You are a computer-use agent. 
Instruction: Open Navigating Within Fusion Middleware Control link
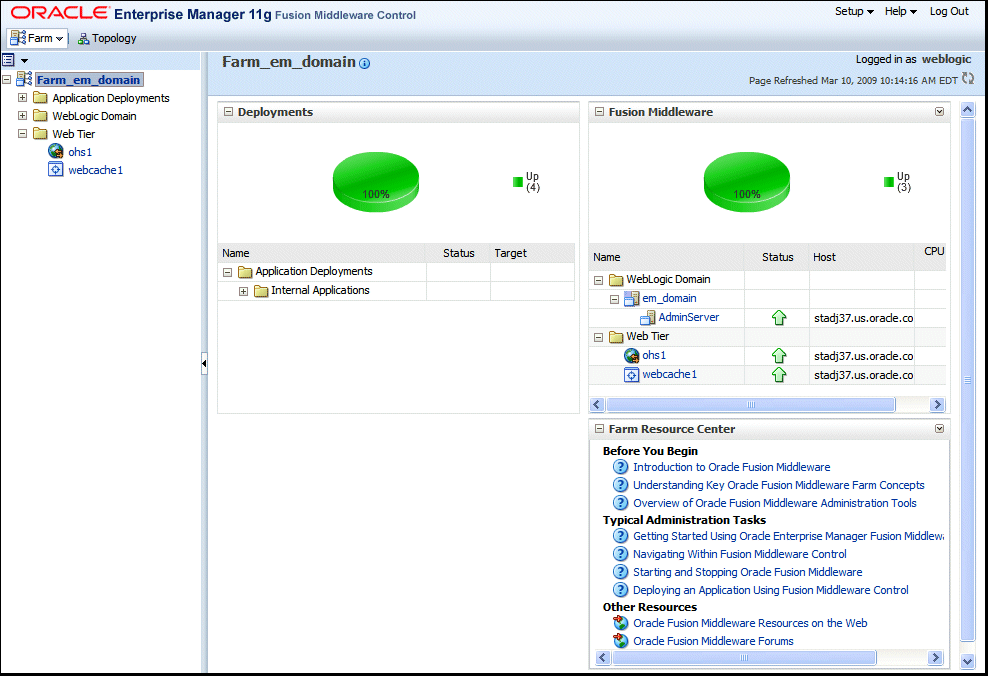[x=740, y=554]
